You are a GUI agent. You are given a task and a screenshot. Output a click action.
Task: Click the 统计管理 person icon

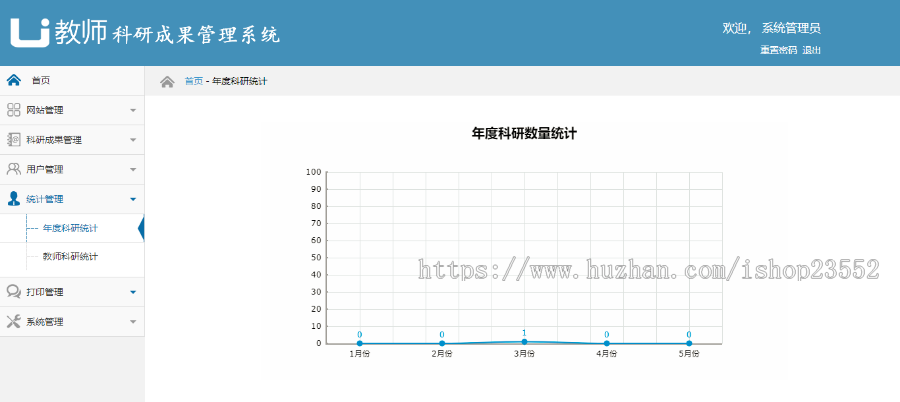(x=14, y=199)
